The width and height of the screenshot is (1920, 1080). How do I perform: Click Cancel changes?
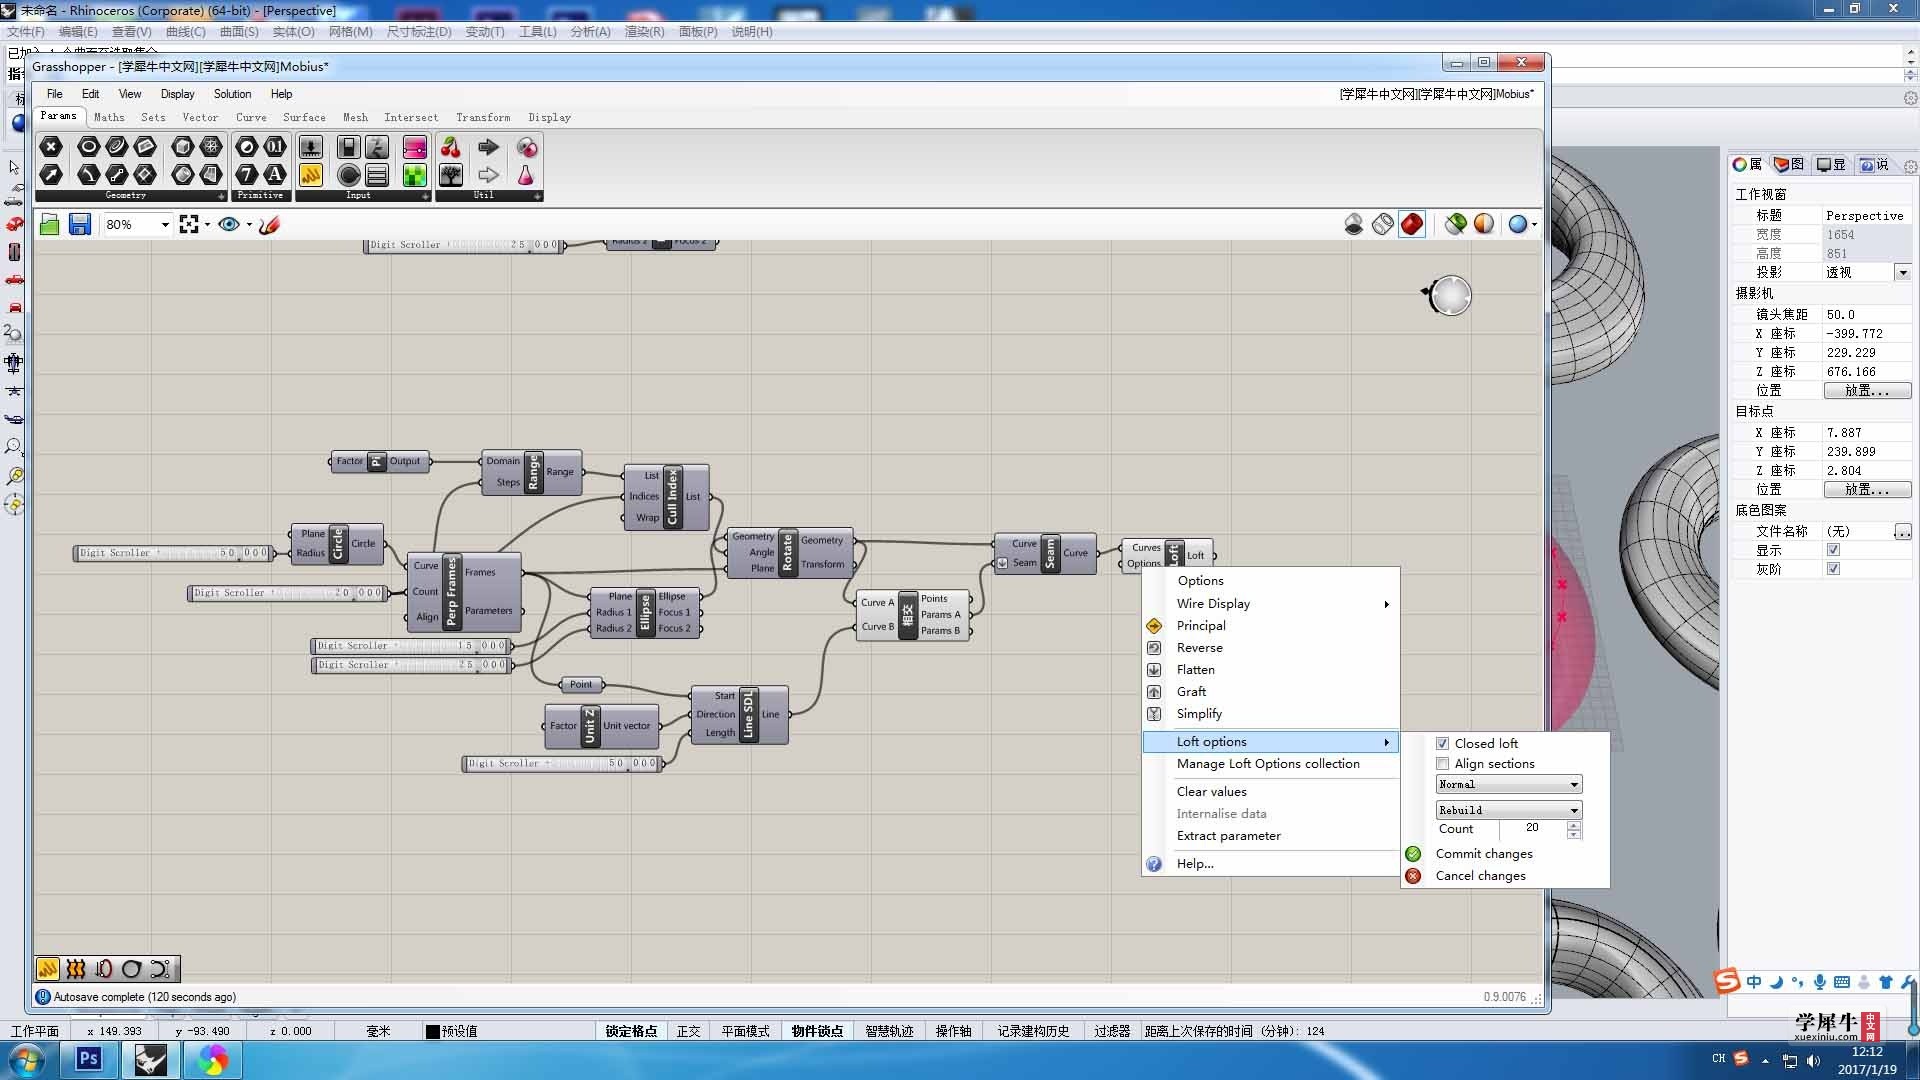click(x=1480, y=876)
